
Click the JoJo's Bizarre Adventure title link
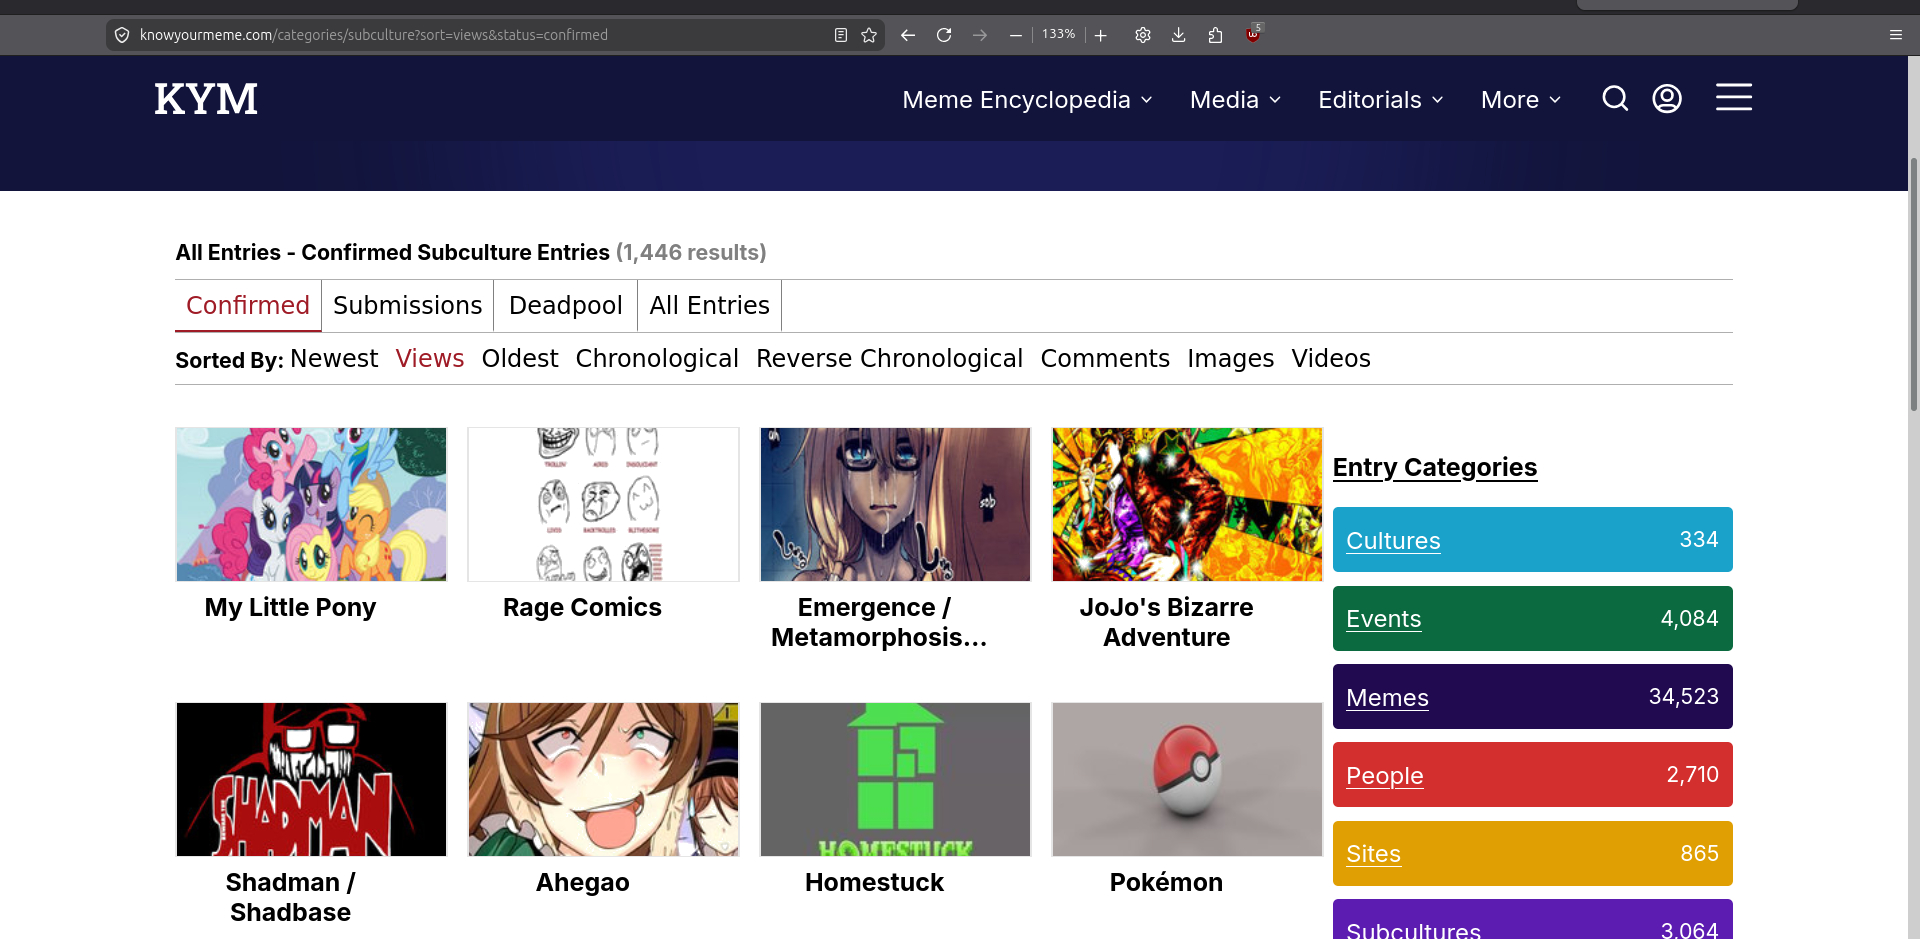[1166, 622]
